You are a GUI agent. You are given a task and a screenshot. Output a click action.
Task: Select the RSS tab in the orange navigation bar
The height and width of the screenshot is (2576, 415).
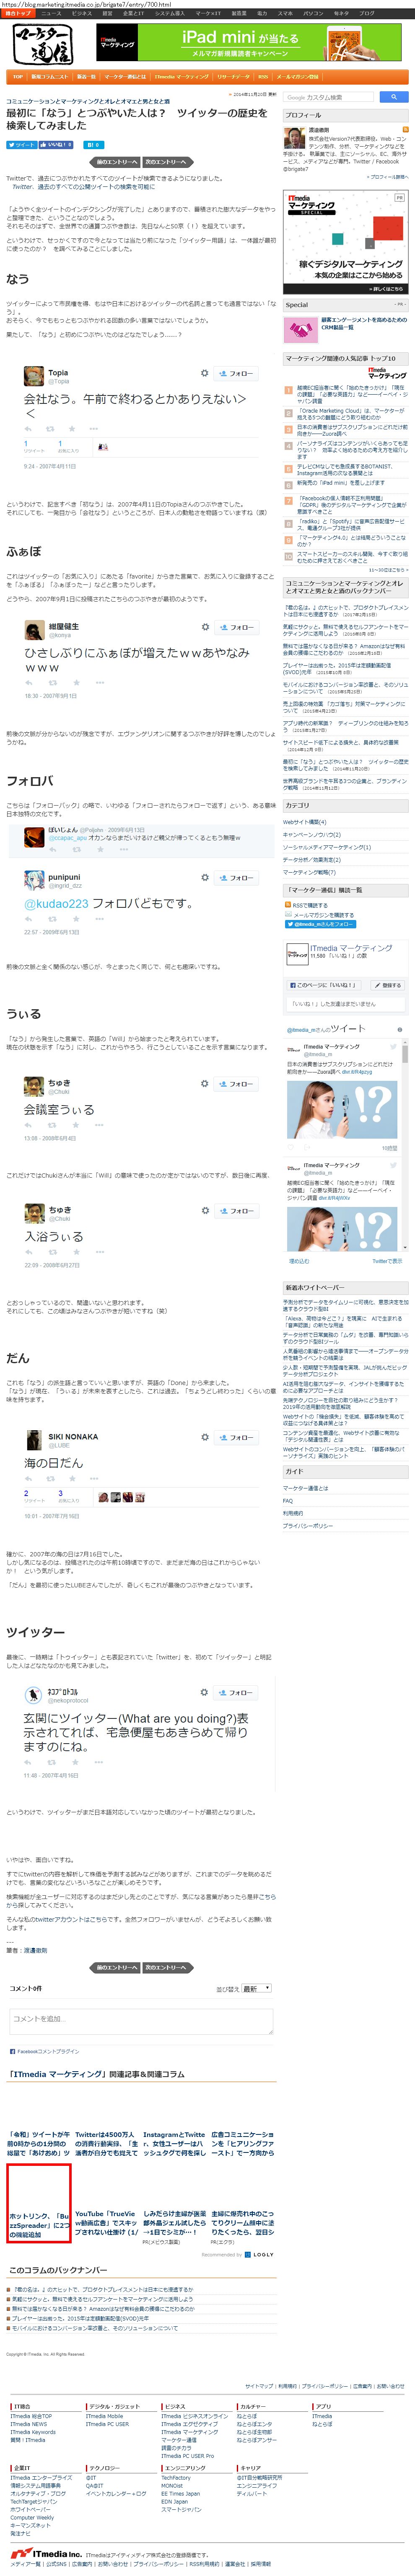(x=263, y=77)
